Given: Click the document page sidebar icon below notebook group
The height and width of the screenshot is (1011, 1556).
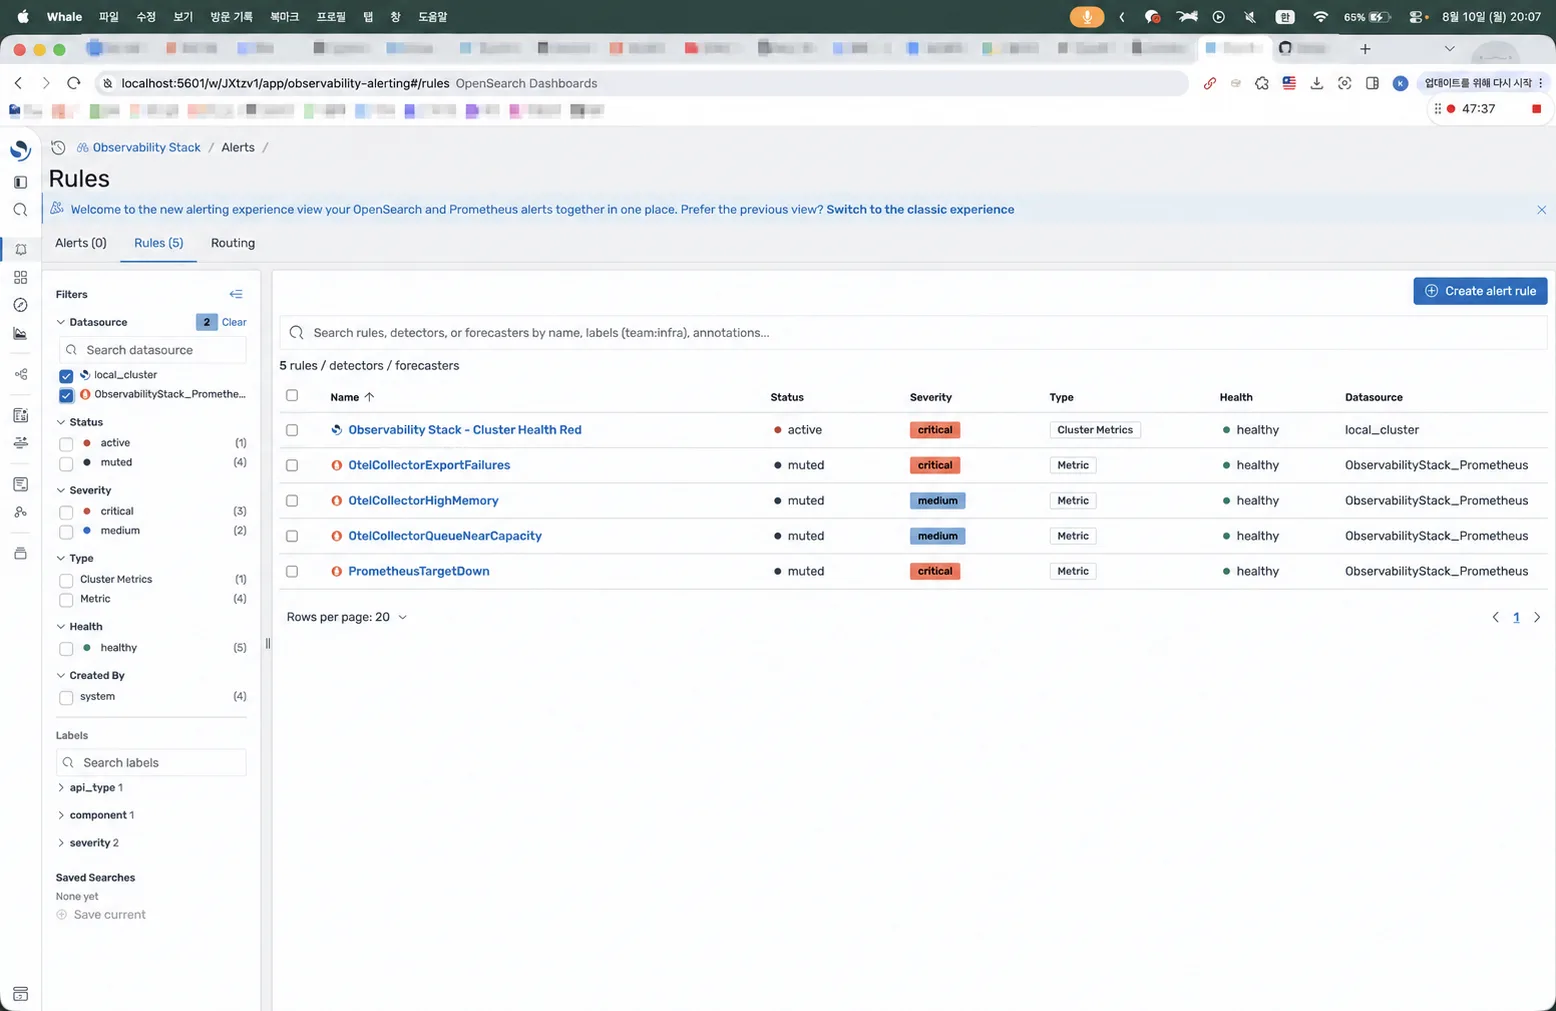Looking at the screenshot, I should click(20, 484).
